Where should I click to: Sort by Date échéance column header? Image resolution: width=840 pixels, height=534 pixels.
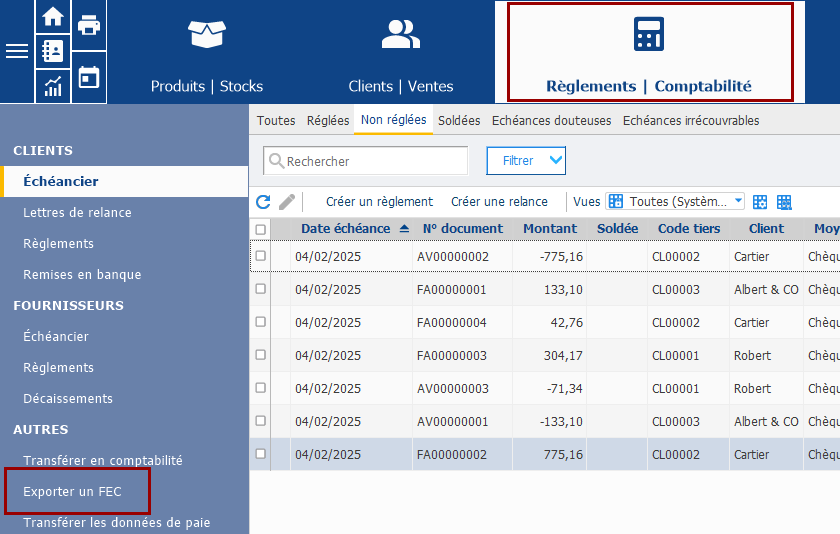[346, 229]
